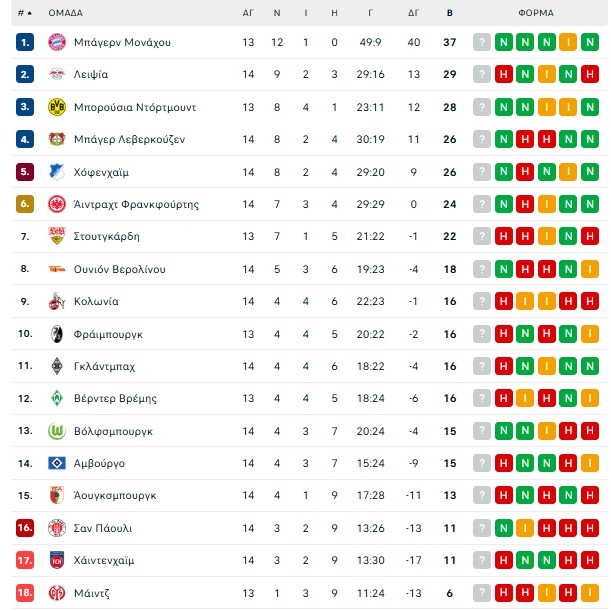The image size is (611, 611).
Task: Click the Eintracht Frankfurt logo
Action: [56, 204]
